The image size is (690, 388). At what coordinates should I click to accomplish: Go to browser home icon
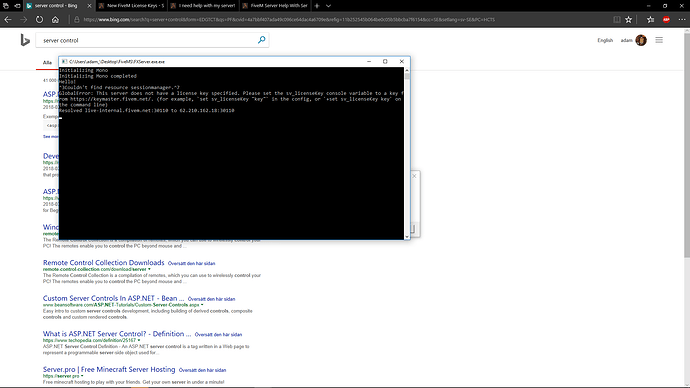tap(55, 19)
